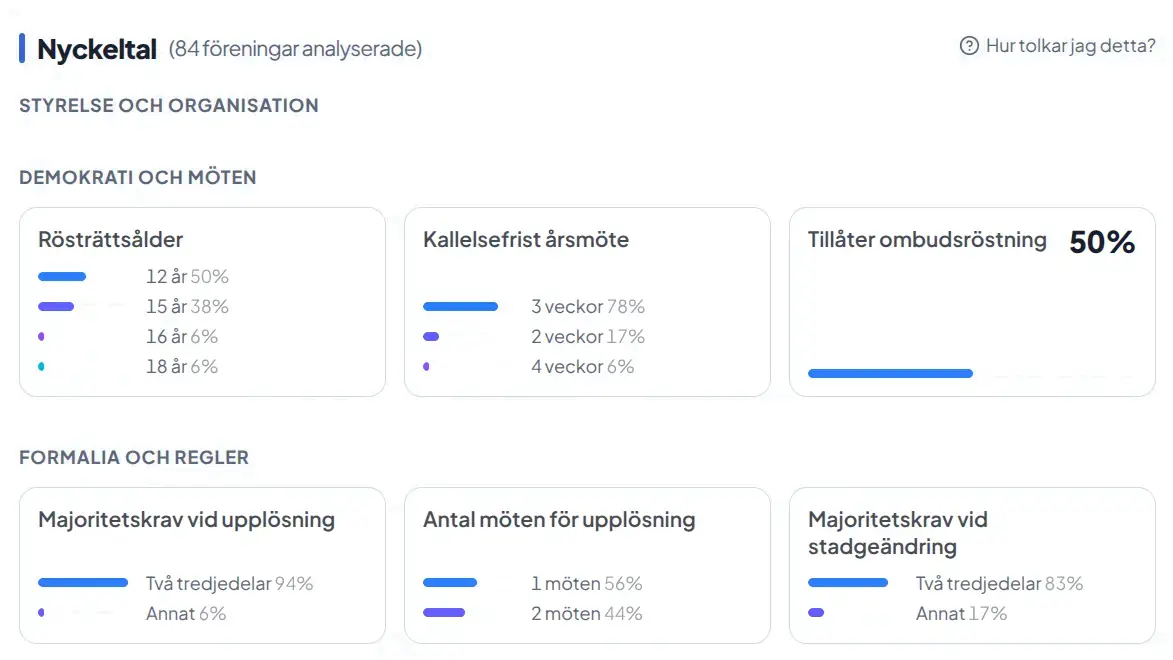Open Hur tolkar jag detta?
The height and width of the screenshot is (660, 1173).
pos(1068,45)
